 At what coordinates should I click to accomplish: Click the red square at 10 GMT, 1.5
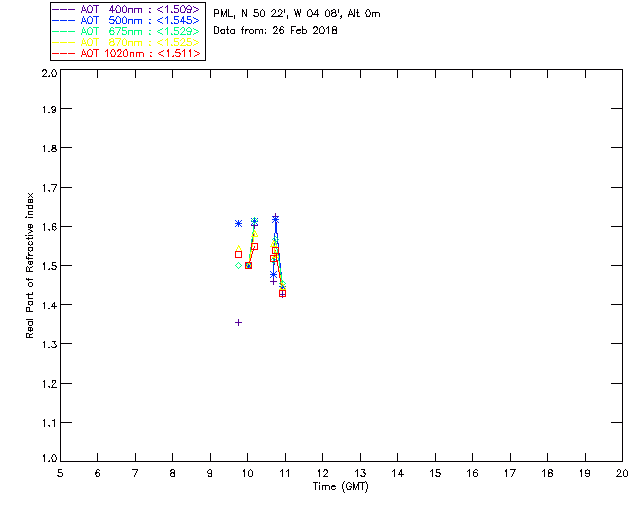tap(248, 265)
